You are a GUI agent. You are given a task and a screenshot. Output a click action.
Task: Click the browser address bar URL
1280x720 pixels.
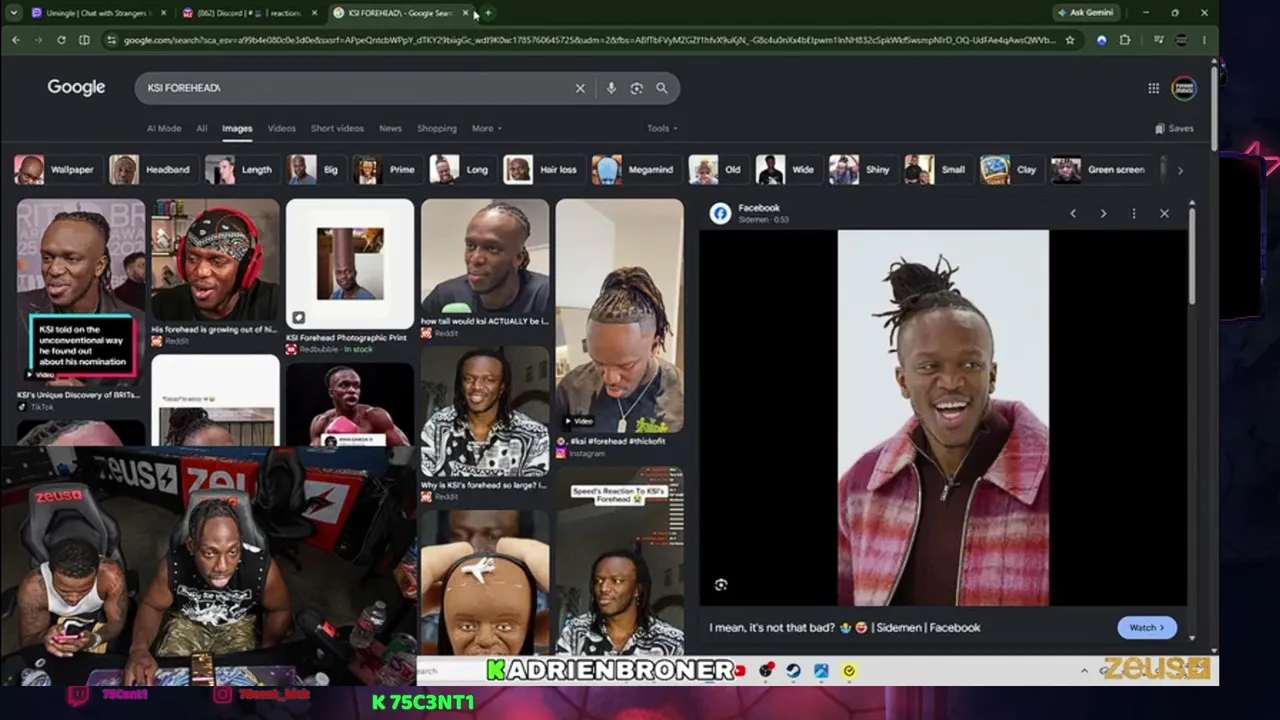point(590,40)
